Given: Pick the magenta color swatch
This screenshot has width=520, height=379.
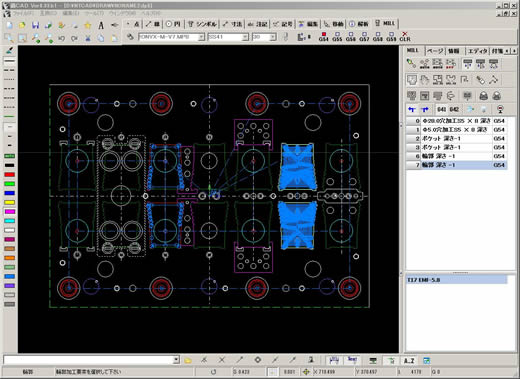Looking at the screenshot, I should pos(9,212).
